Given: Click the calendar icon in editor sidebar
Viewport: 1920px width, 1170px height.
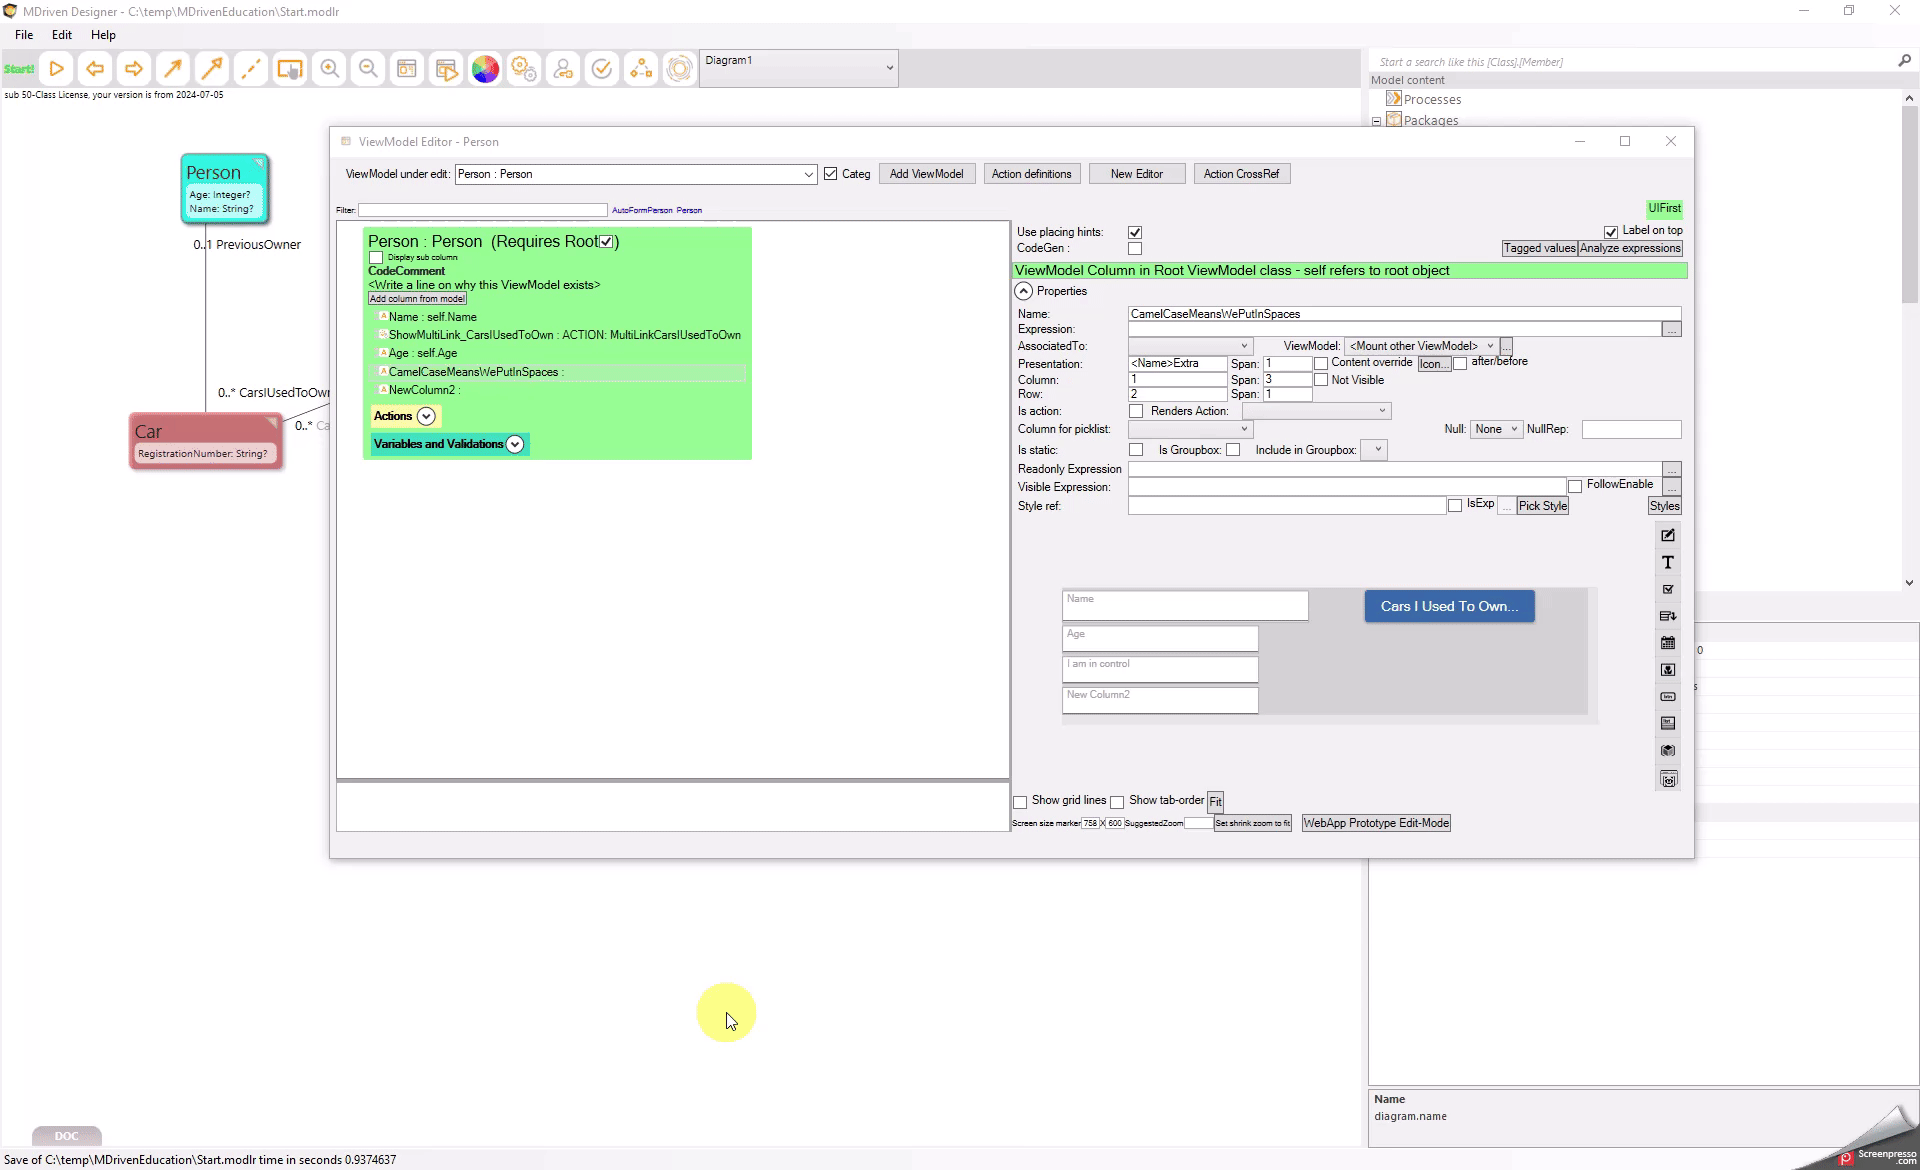Looking at the screenshot, I should click(x=1668, y=643).
